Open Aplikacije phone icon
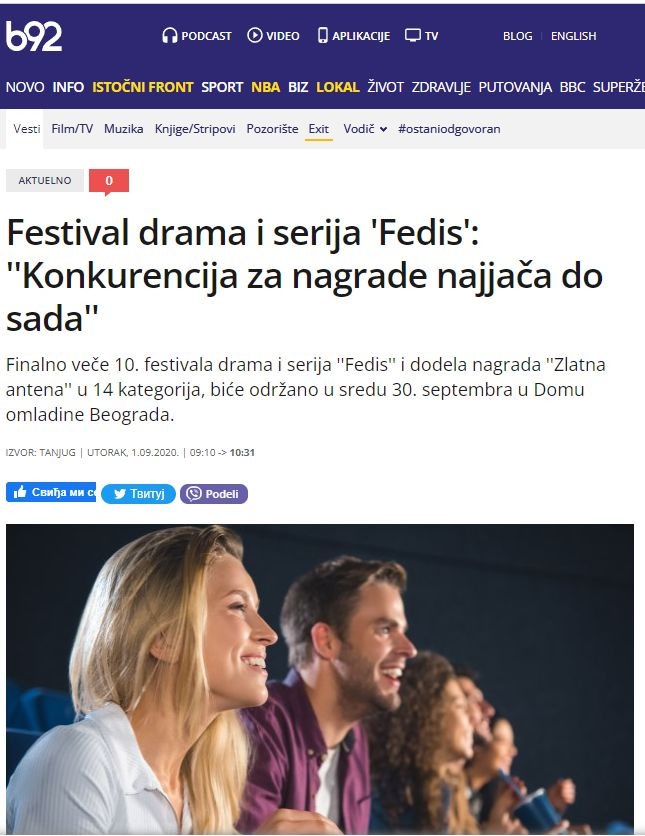The image size is (645, 836). 322,36
